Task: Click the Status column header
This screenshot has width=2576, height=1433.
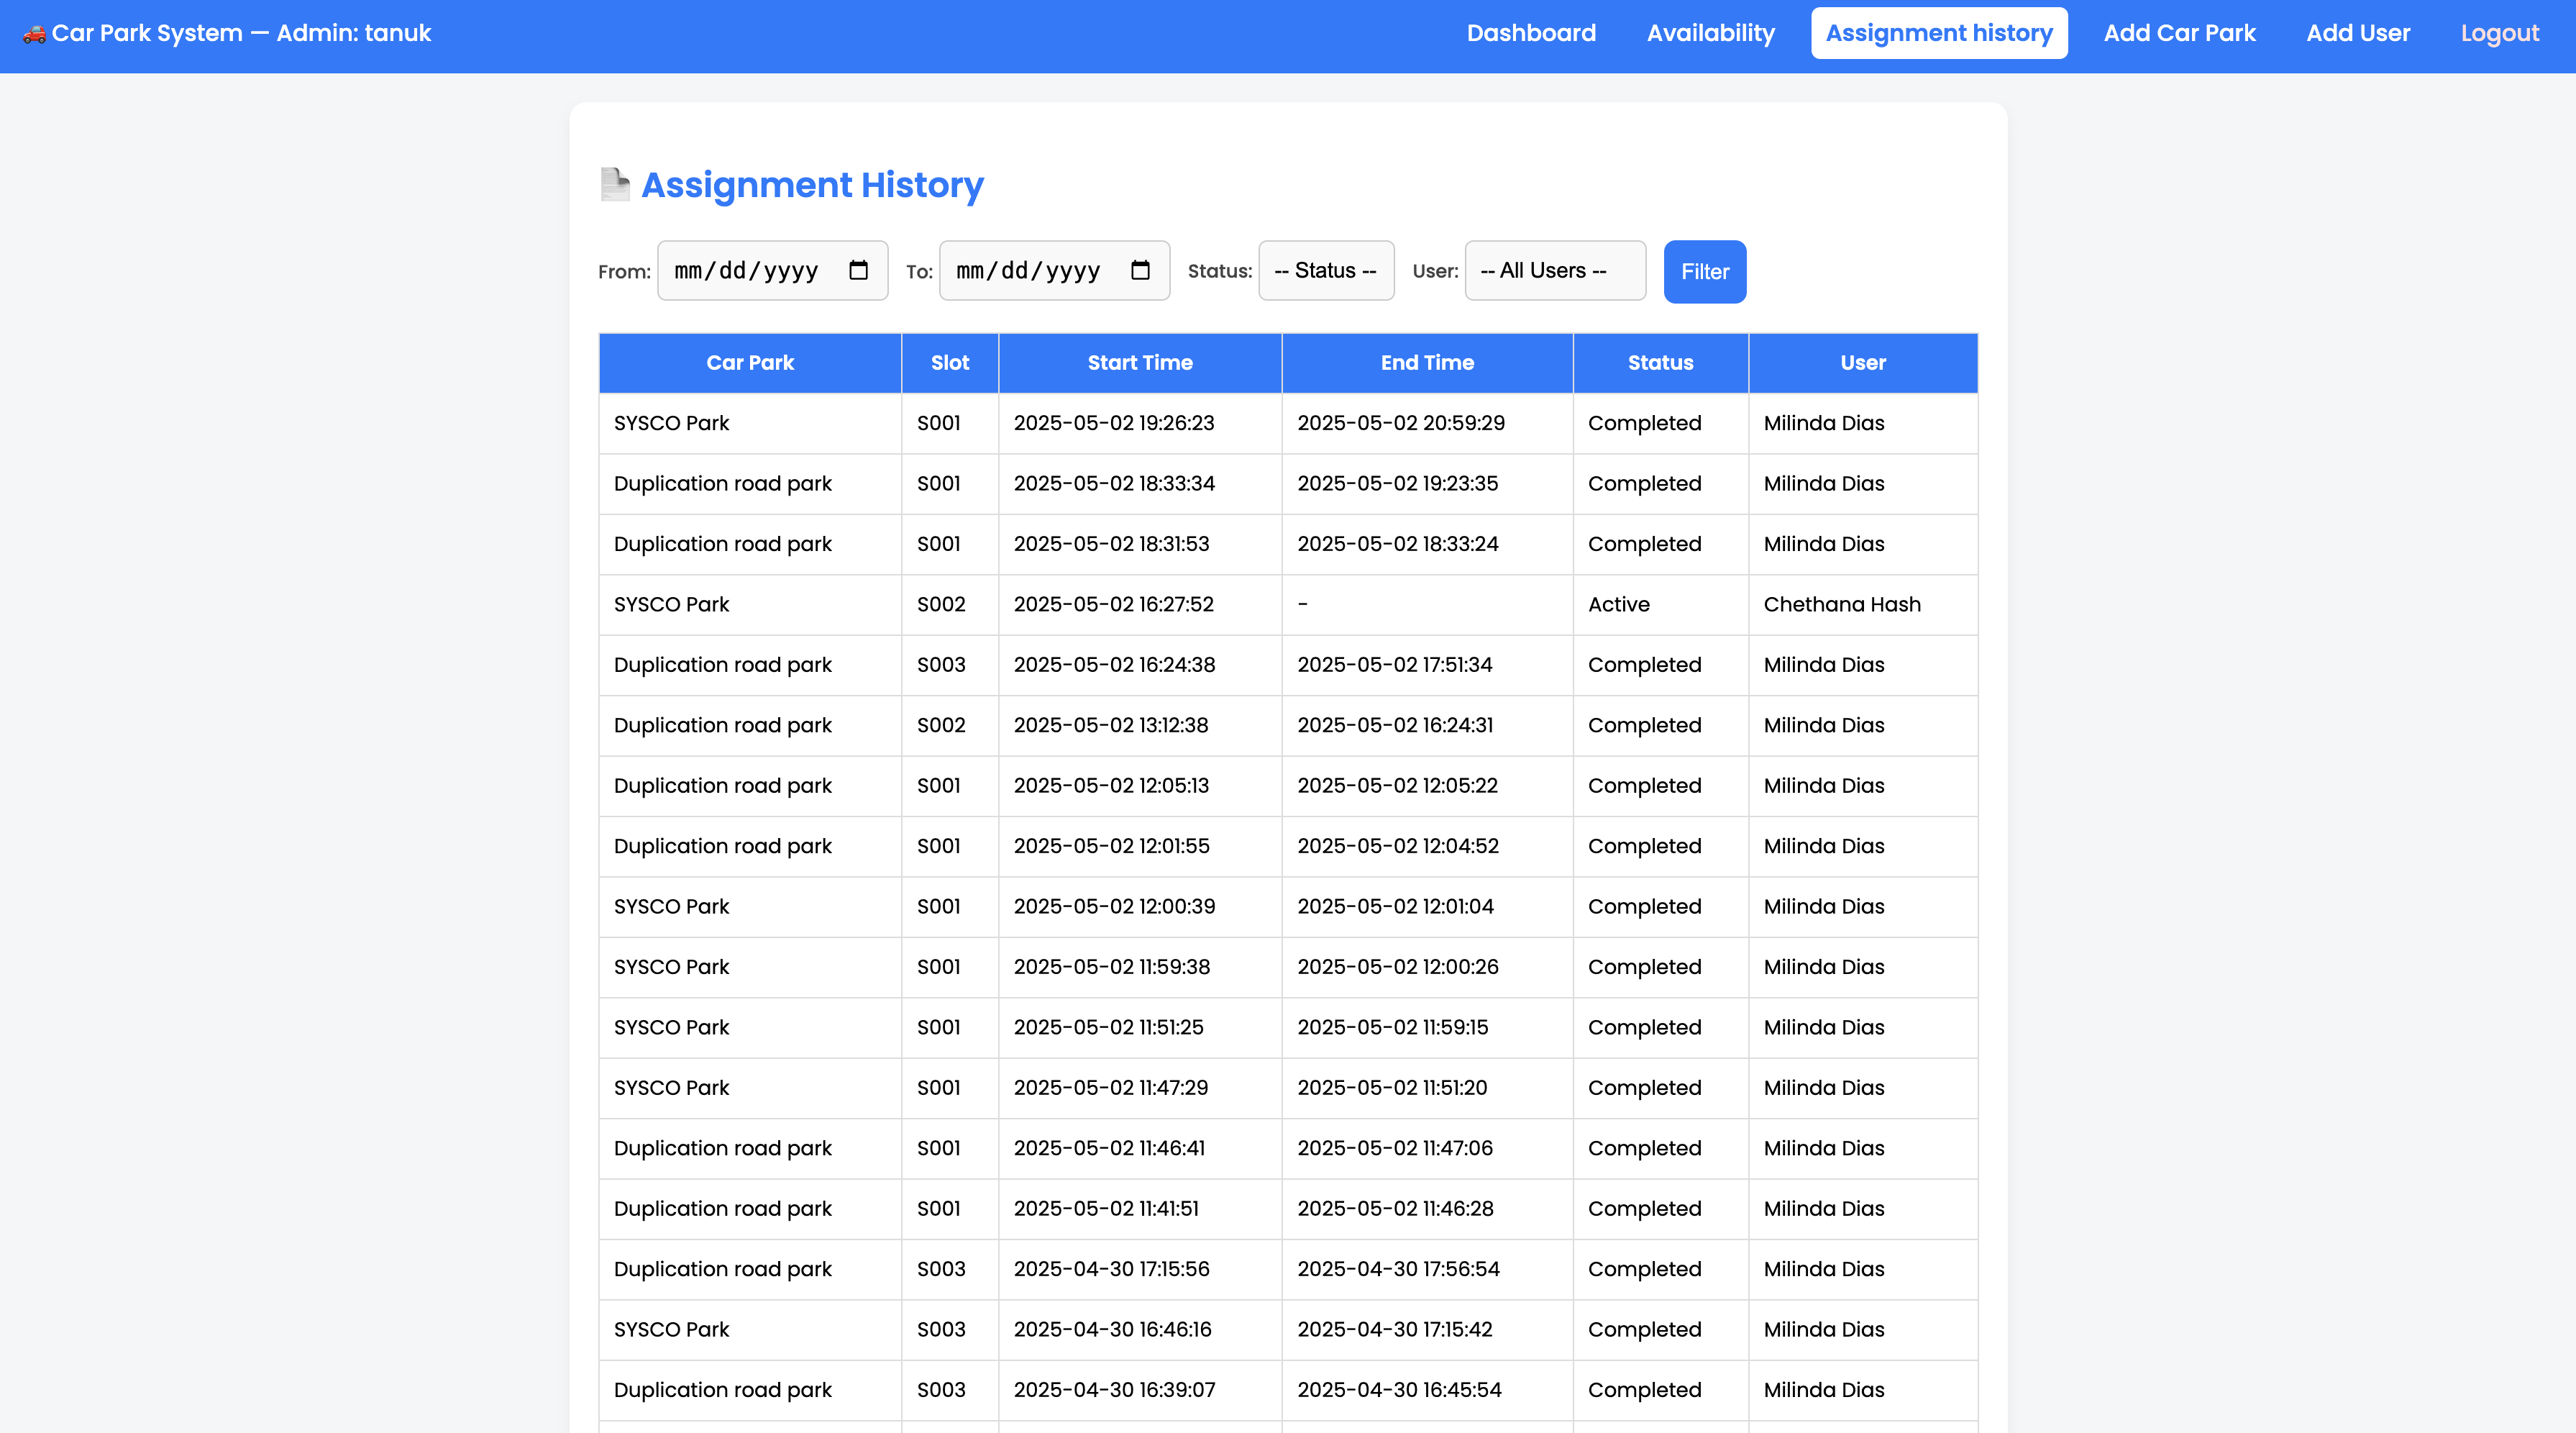Action: point(1660,363)
